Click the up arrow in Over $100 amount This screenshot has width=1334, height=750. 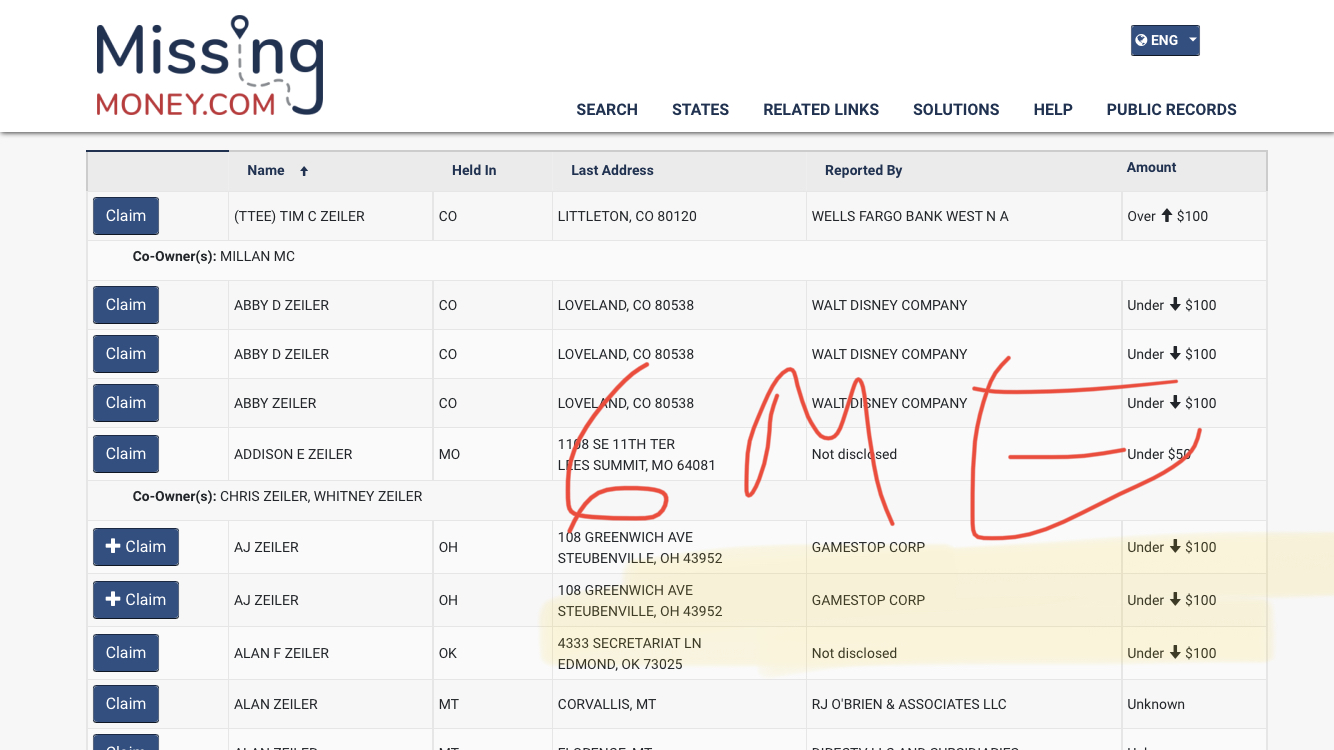[x=1166, y=216]
